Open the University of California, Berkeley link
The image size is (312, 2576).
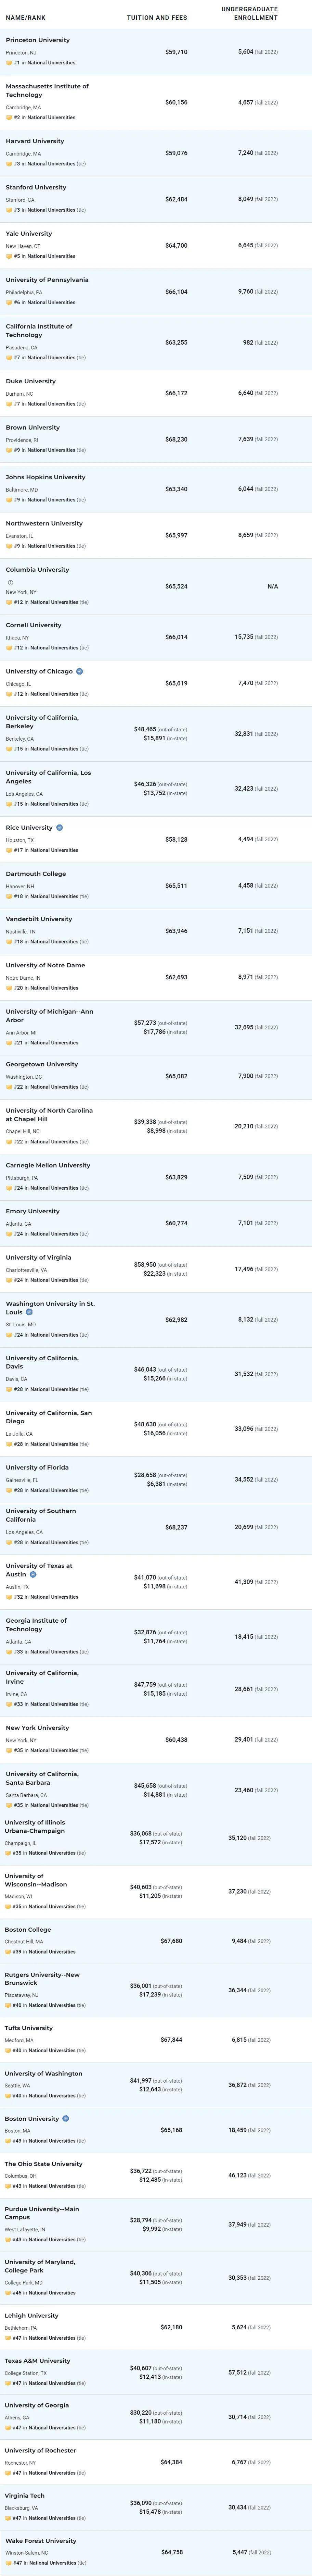tap(42, 722)
